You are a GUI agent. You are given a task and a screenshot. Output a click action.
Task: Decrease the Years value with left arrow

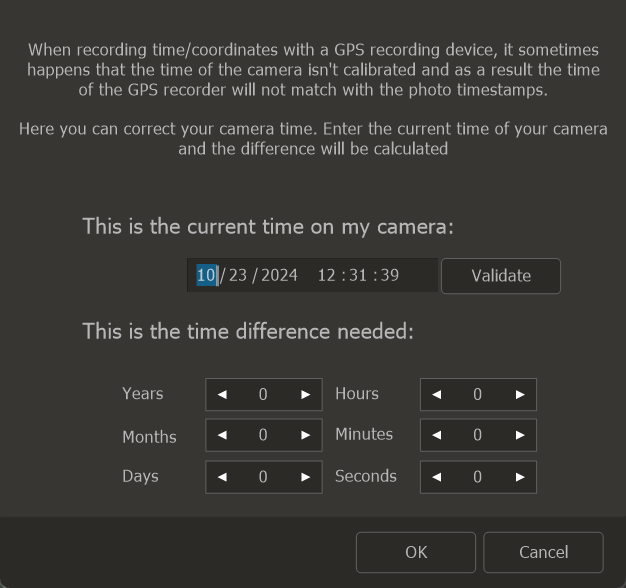click(222, 395)
